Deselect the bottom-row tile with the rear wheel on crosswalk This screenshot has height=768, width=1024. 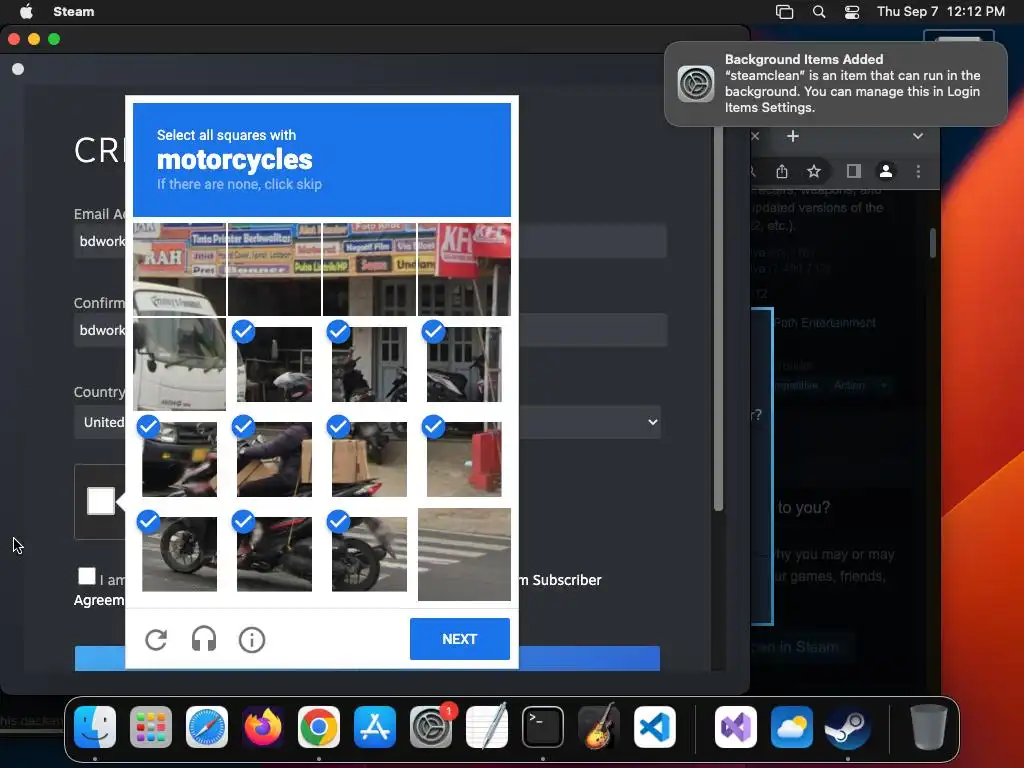(x=369, y=554)
